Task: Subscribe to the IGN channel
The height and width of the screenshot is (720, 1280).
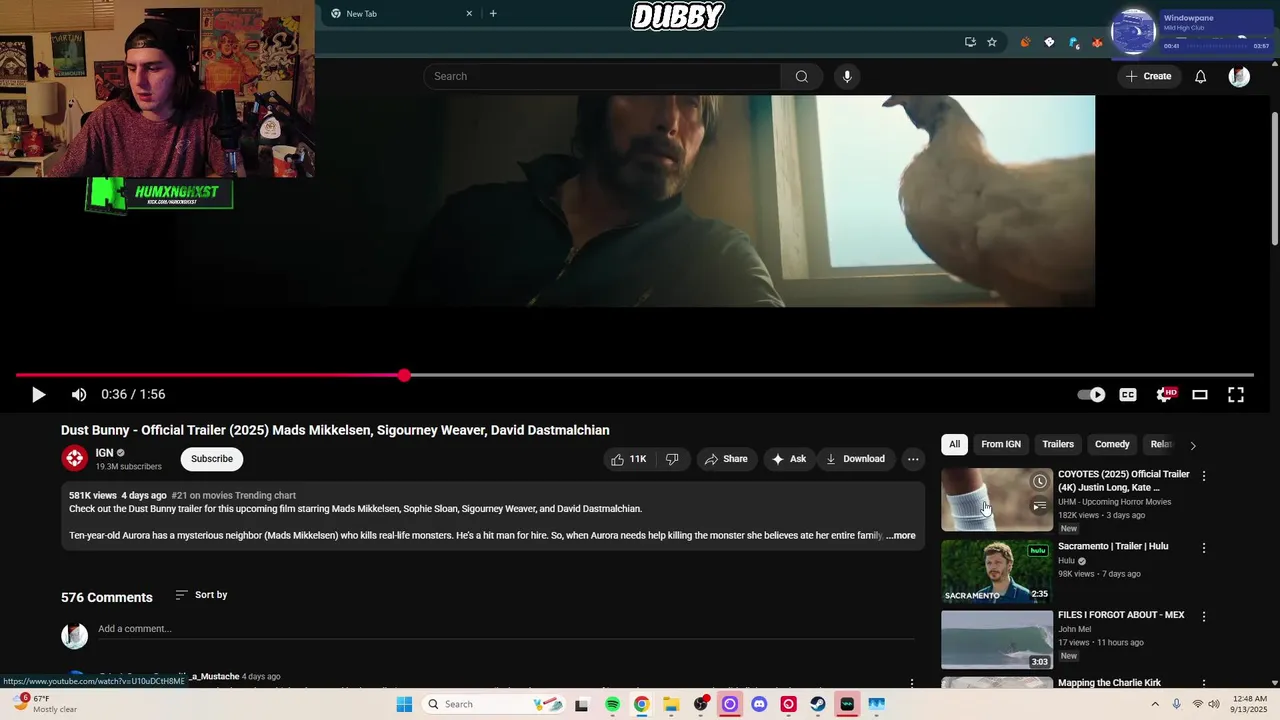Action: pyautogui.click(x=212, y=459)
